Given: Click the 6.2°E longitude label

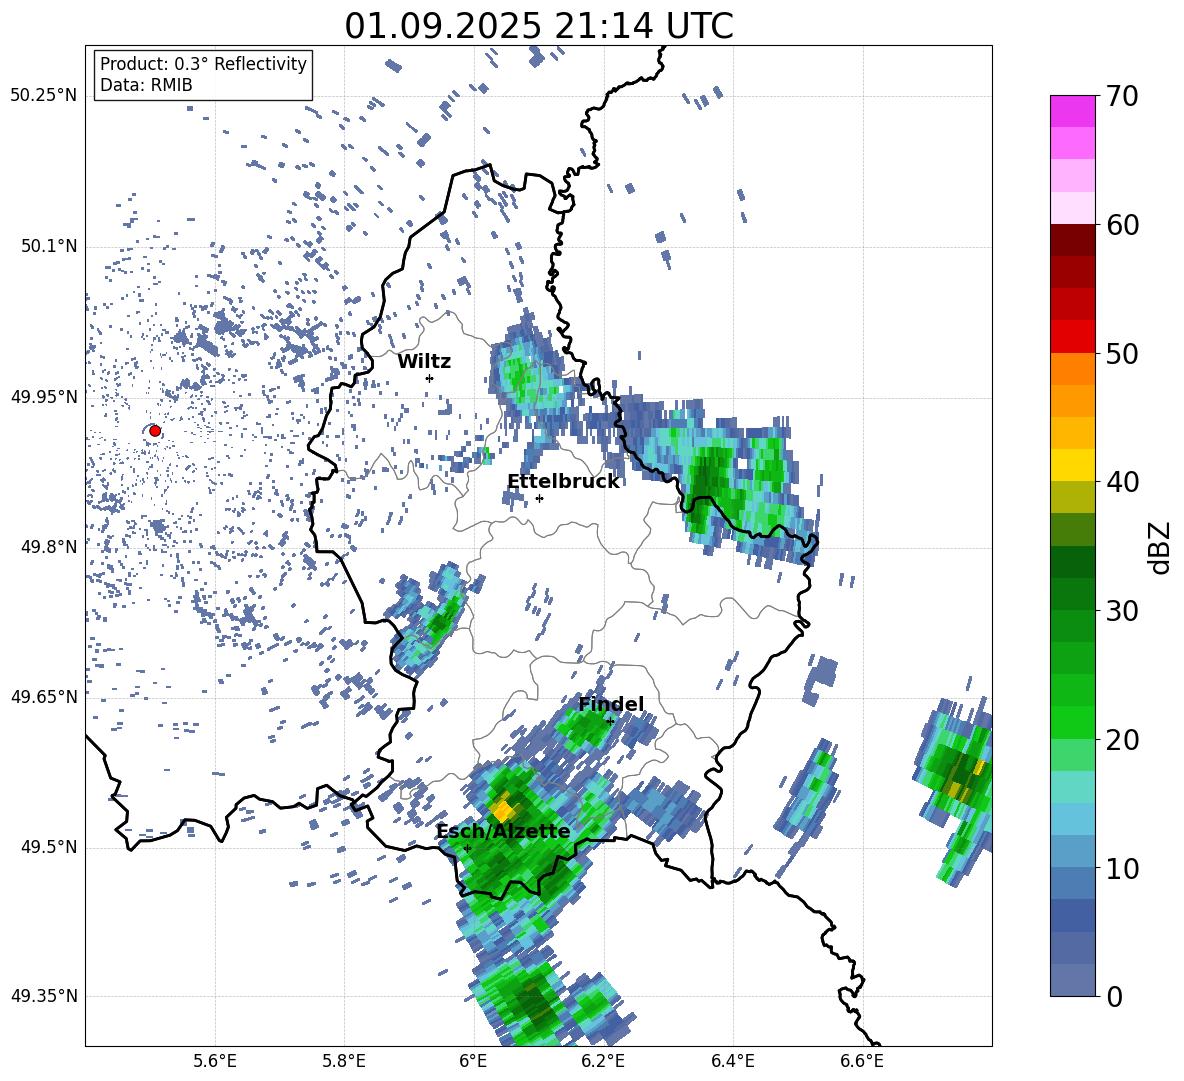Looking at the screenshot, I should tap(603, 1061).
